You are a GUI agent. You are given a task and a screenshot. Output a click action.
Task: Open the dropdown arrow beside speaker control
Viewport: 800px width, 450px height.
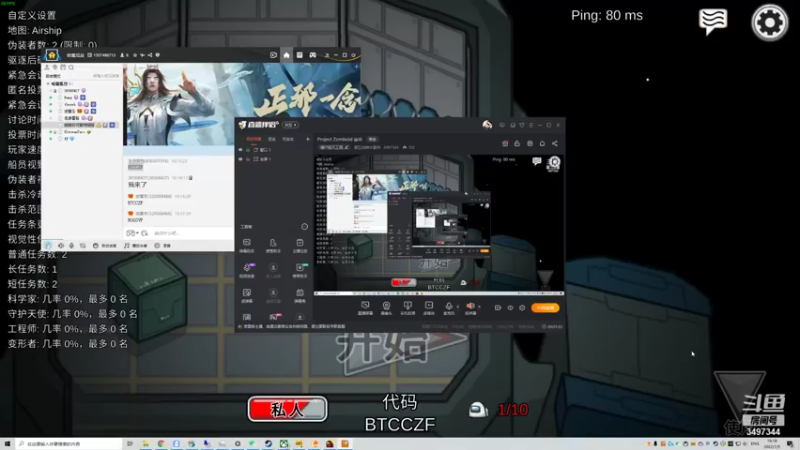(480, 307)
